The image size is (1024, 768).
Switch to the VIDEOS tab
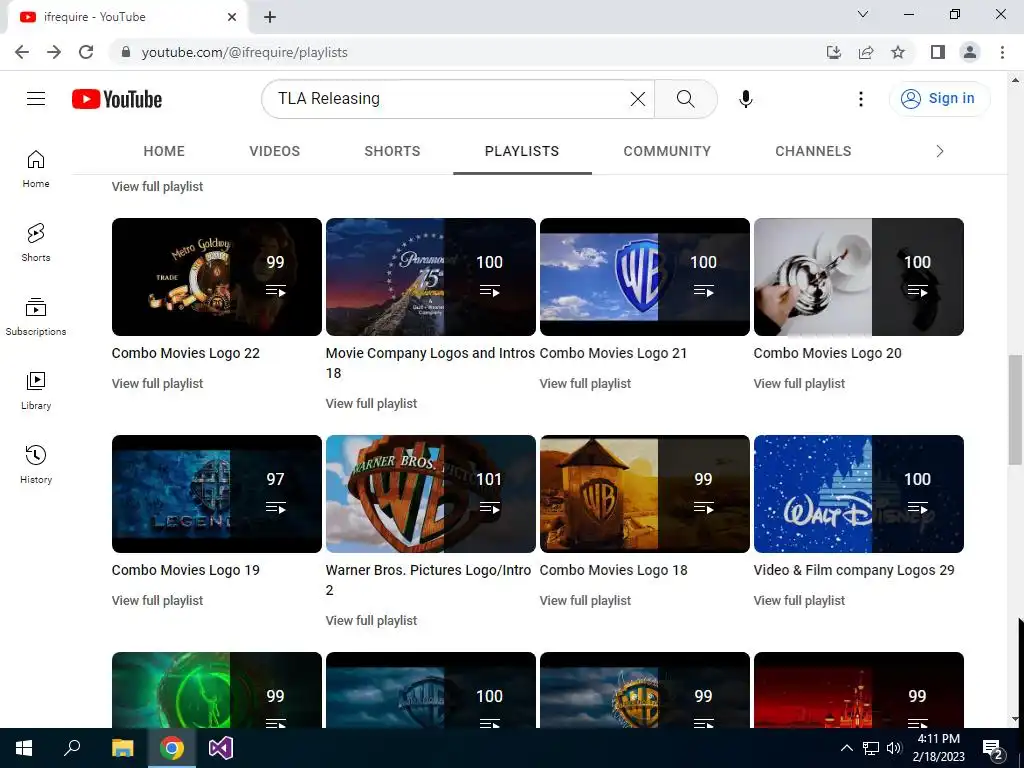[274, 151]
